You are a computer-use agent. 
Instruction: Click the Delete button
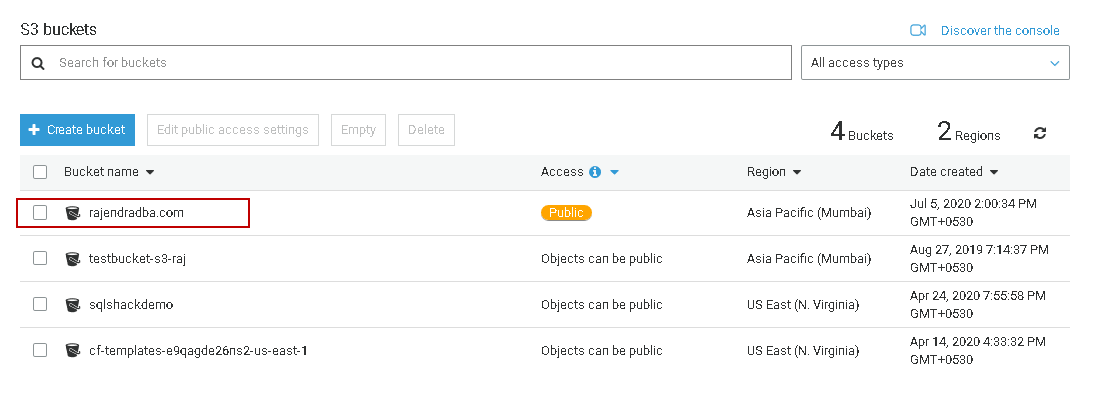pos(426,130)
